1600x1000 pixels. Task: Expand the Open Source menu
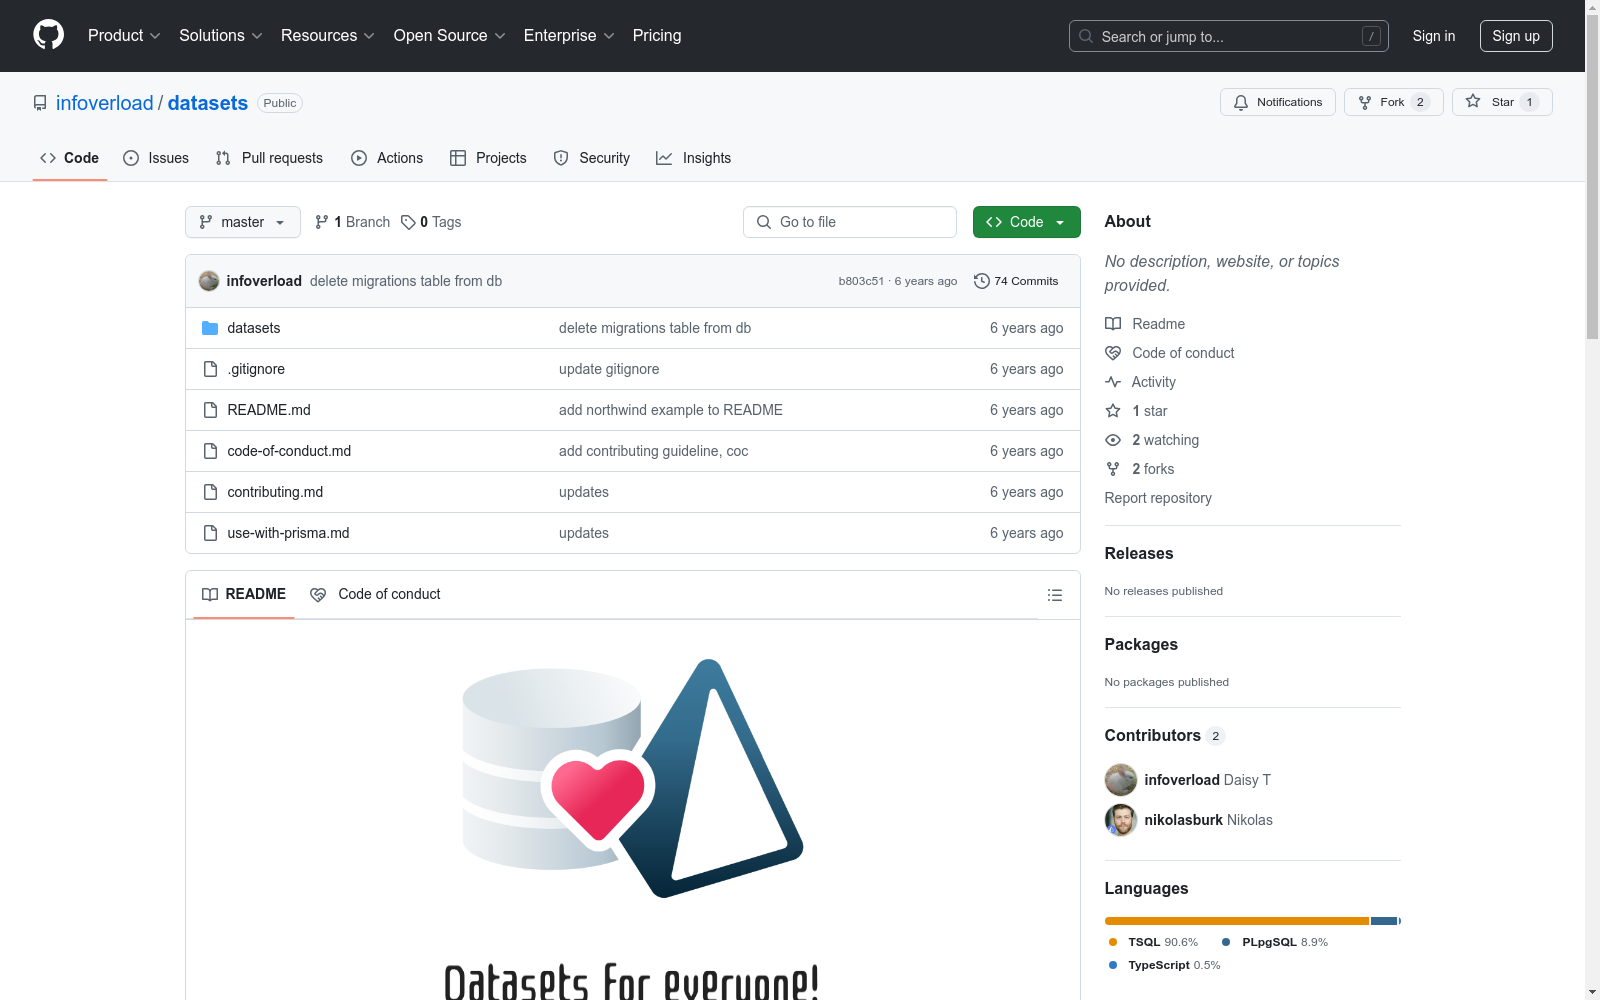pos(450,36)
